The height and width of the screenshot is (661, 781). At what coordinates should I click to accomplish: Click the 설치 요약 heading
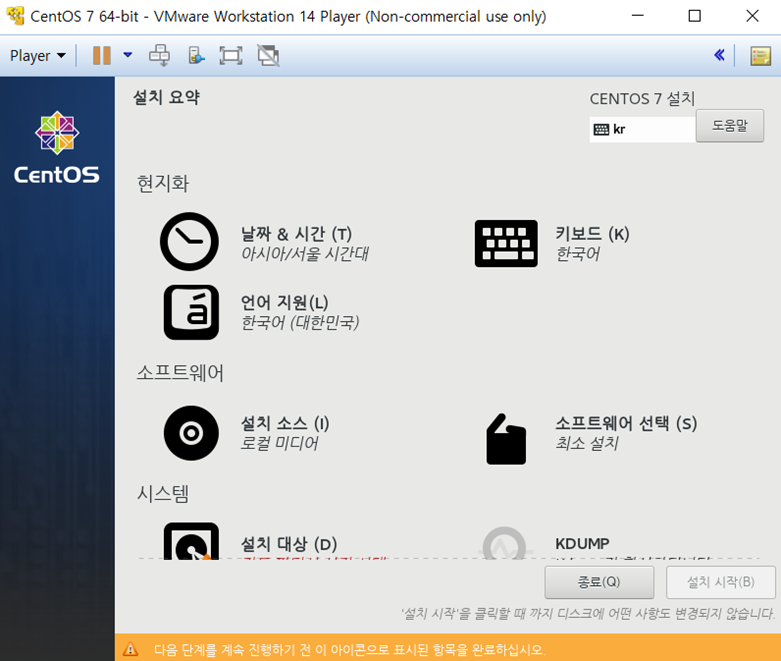[x=166, y=97]
